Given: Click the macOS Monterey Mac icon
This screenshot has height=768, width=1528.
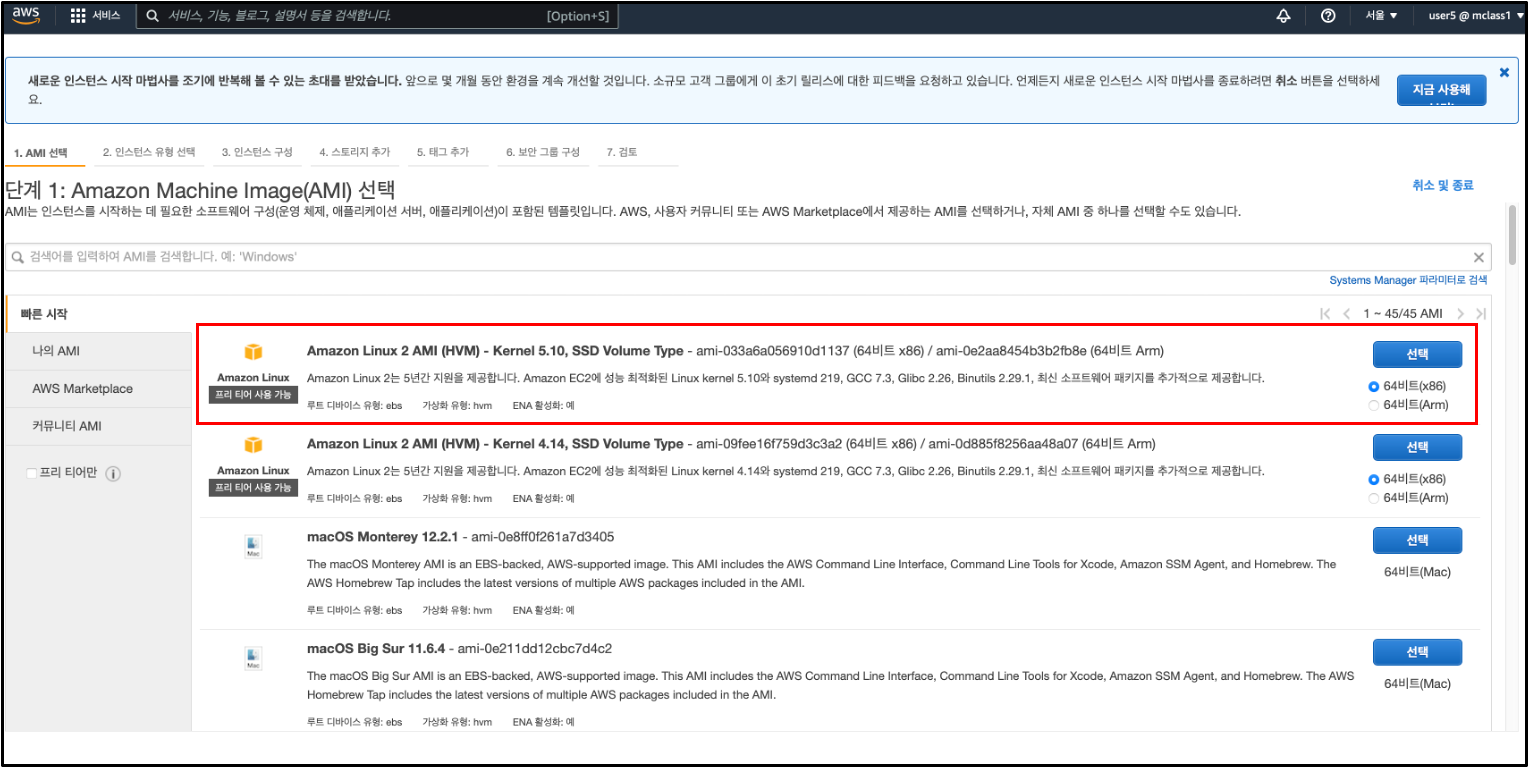Looking at the screenshot, I should click(253, 546).
